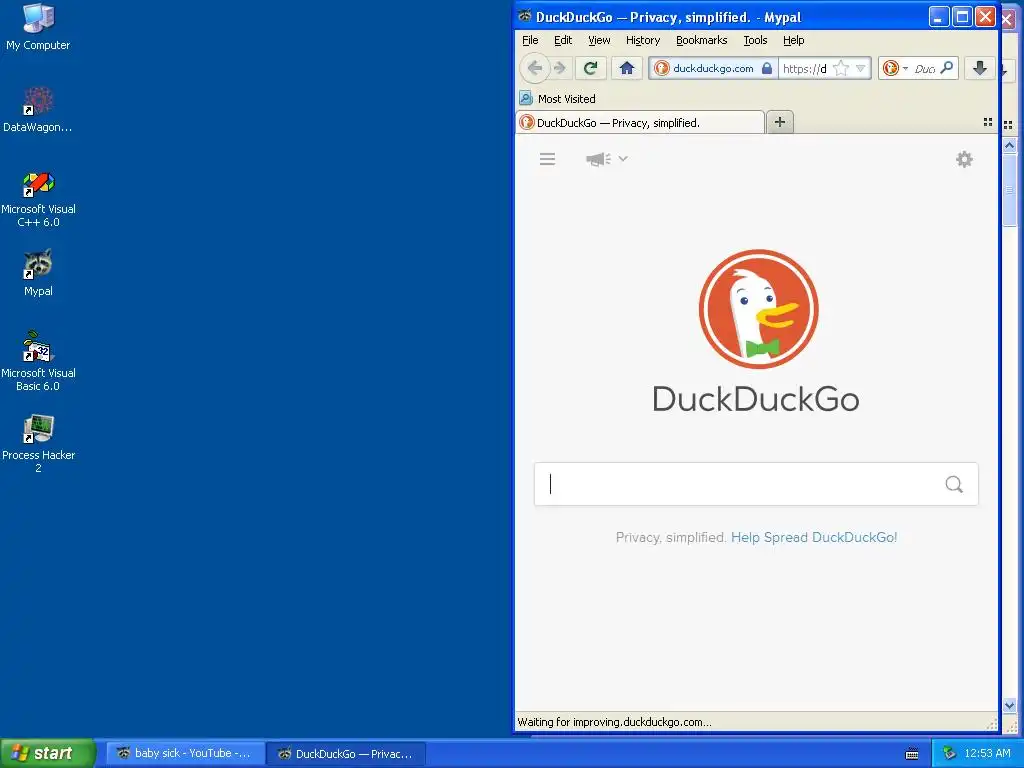
Task: Open the Tools menu
Action: pos(755,40)
